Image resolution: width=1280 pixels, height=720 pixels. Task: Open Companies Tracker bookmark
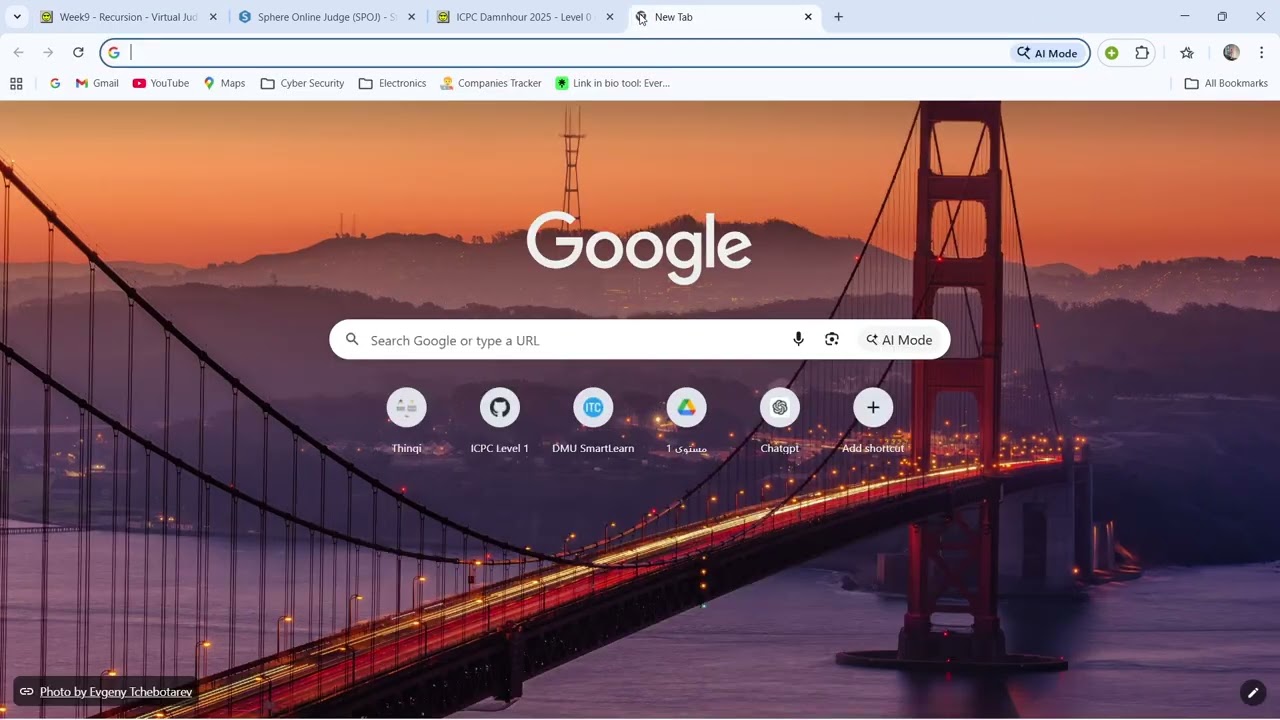(491, 83)
